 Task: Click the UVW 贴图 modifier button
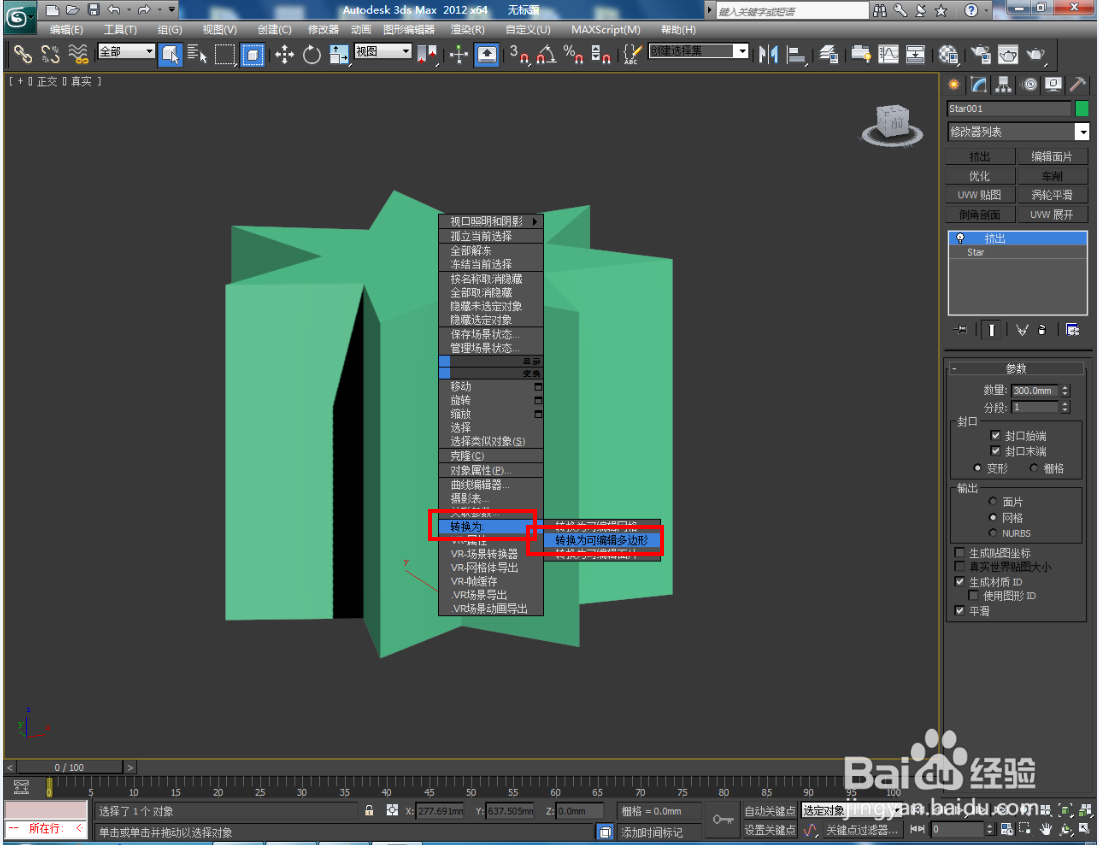[x=980, y=195]
